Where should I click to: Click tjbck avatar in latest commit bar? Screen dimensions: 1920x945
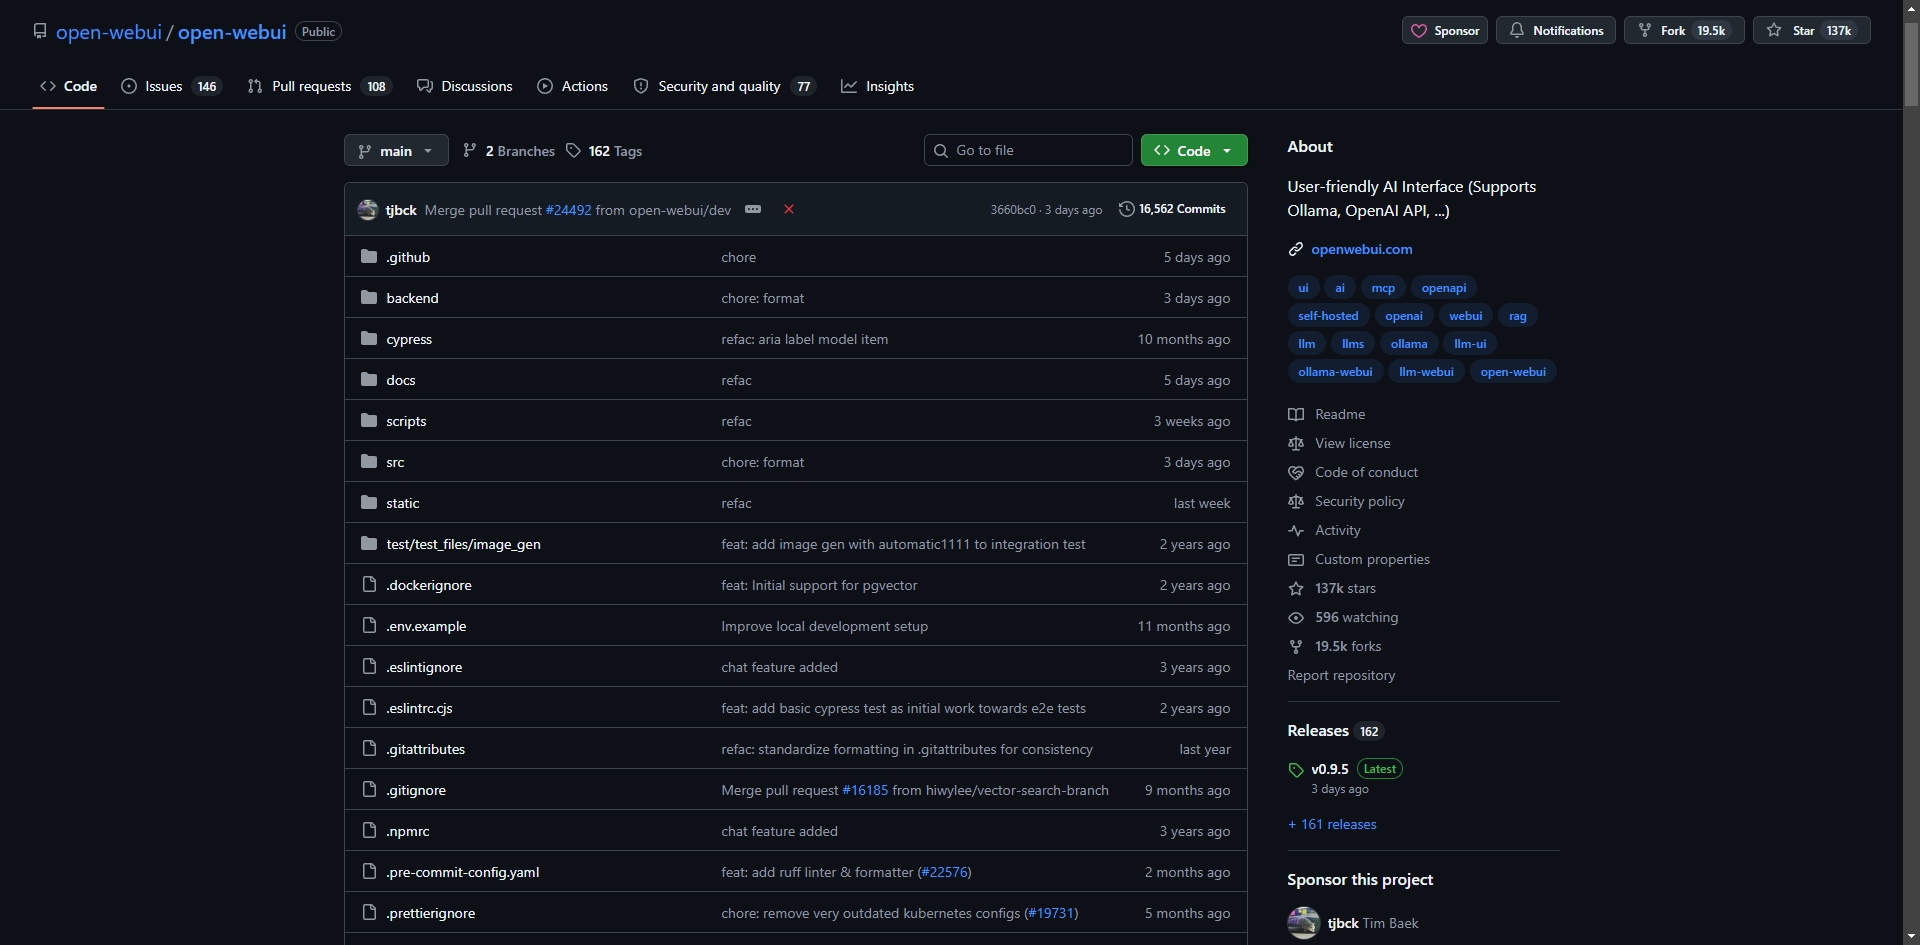(x=367, y=210)
